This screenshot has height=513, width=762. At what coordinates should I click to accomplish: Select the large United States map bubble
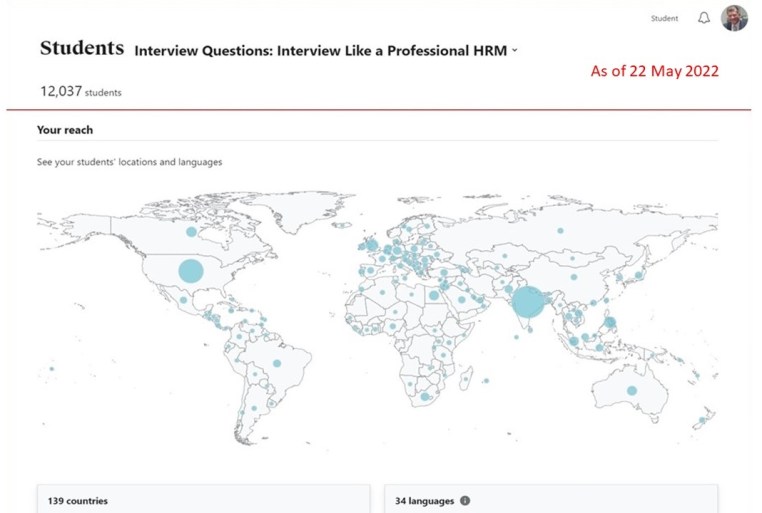[x=190, y=271]
